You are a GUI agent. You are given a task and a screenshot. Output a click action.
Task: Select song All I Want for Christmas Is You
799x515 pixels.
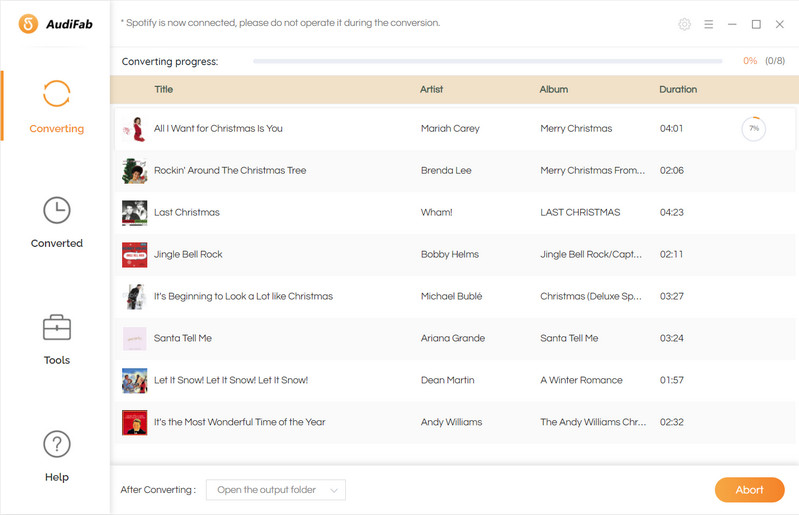[218, 128]
